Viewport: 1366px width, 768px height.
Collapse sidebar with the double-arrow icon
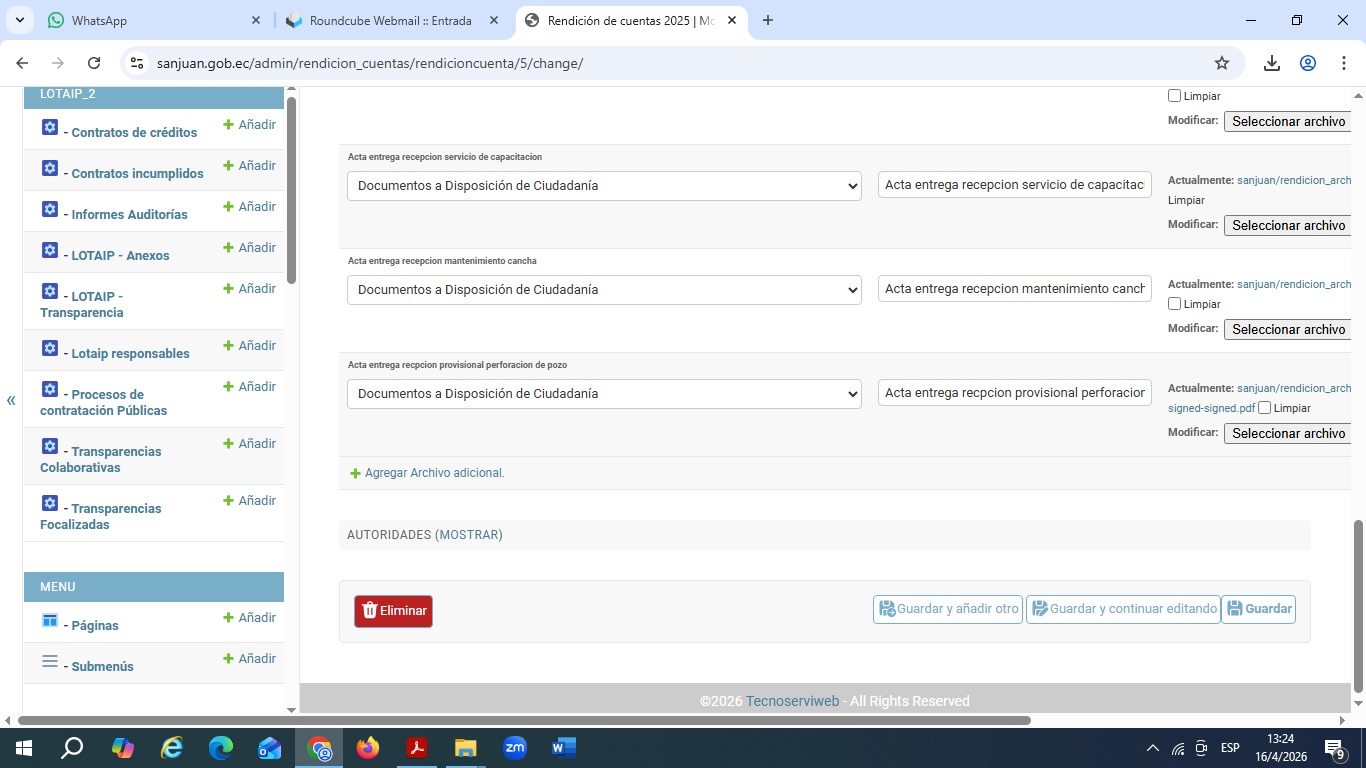11,400
